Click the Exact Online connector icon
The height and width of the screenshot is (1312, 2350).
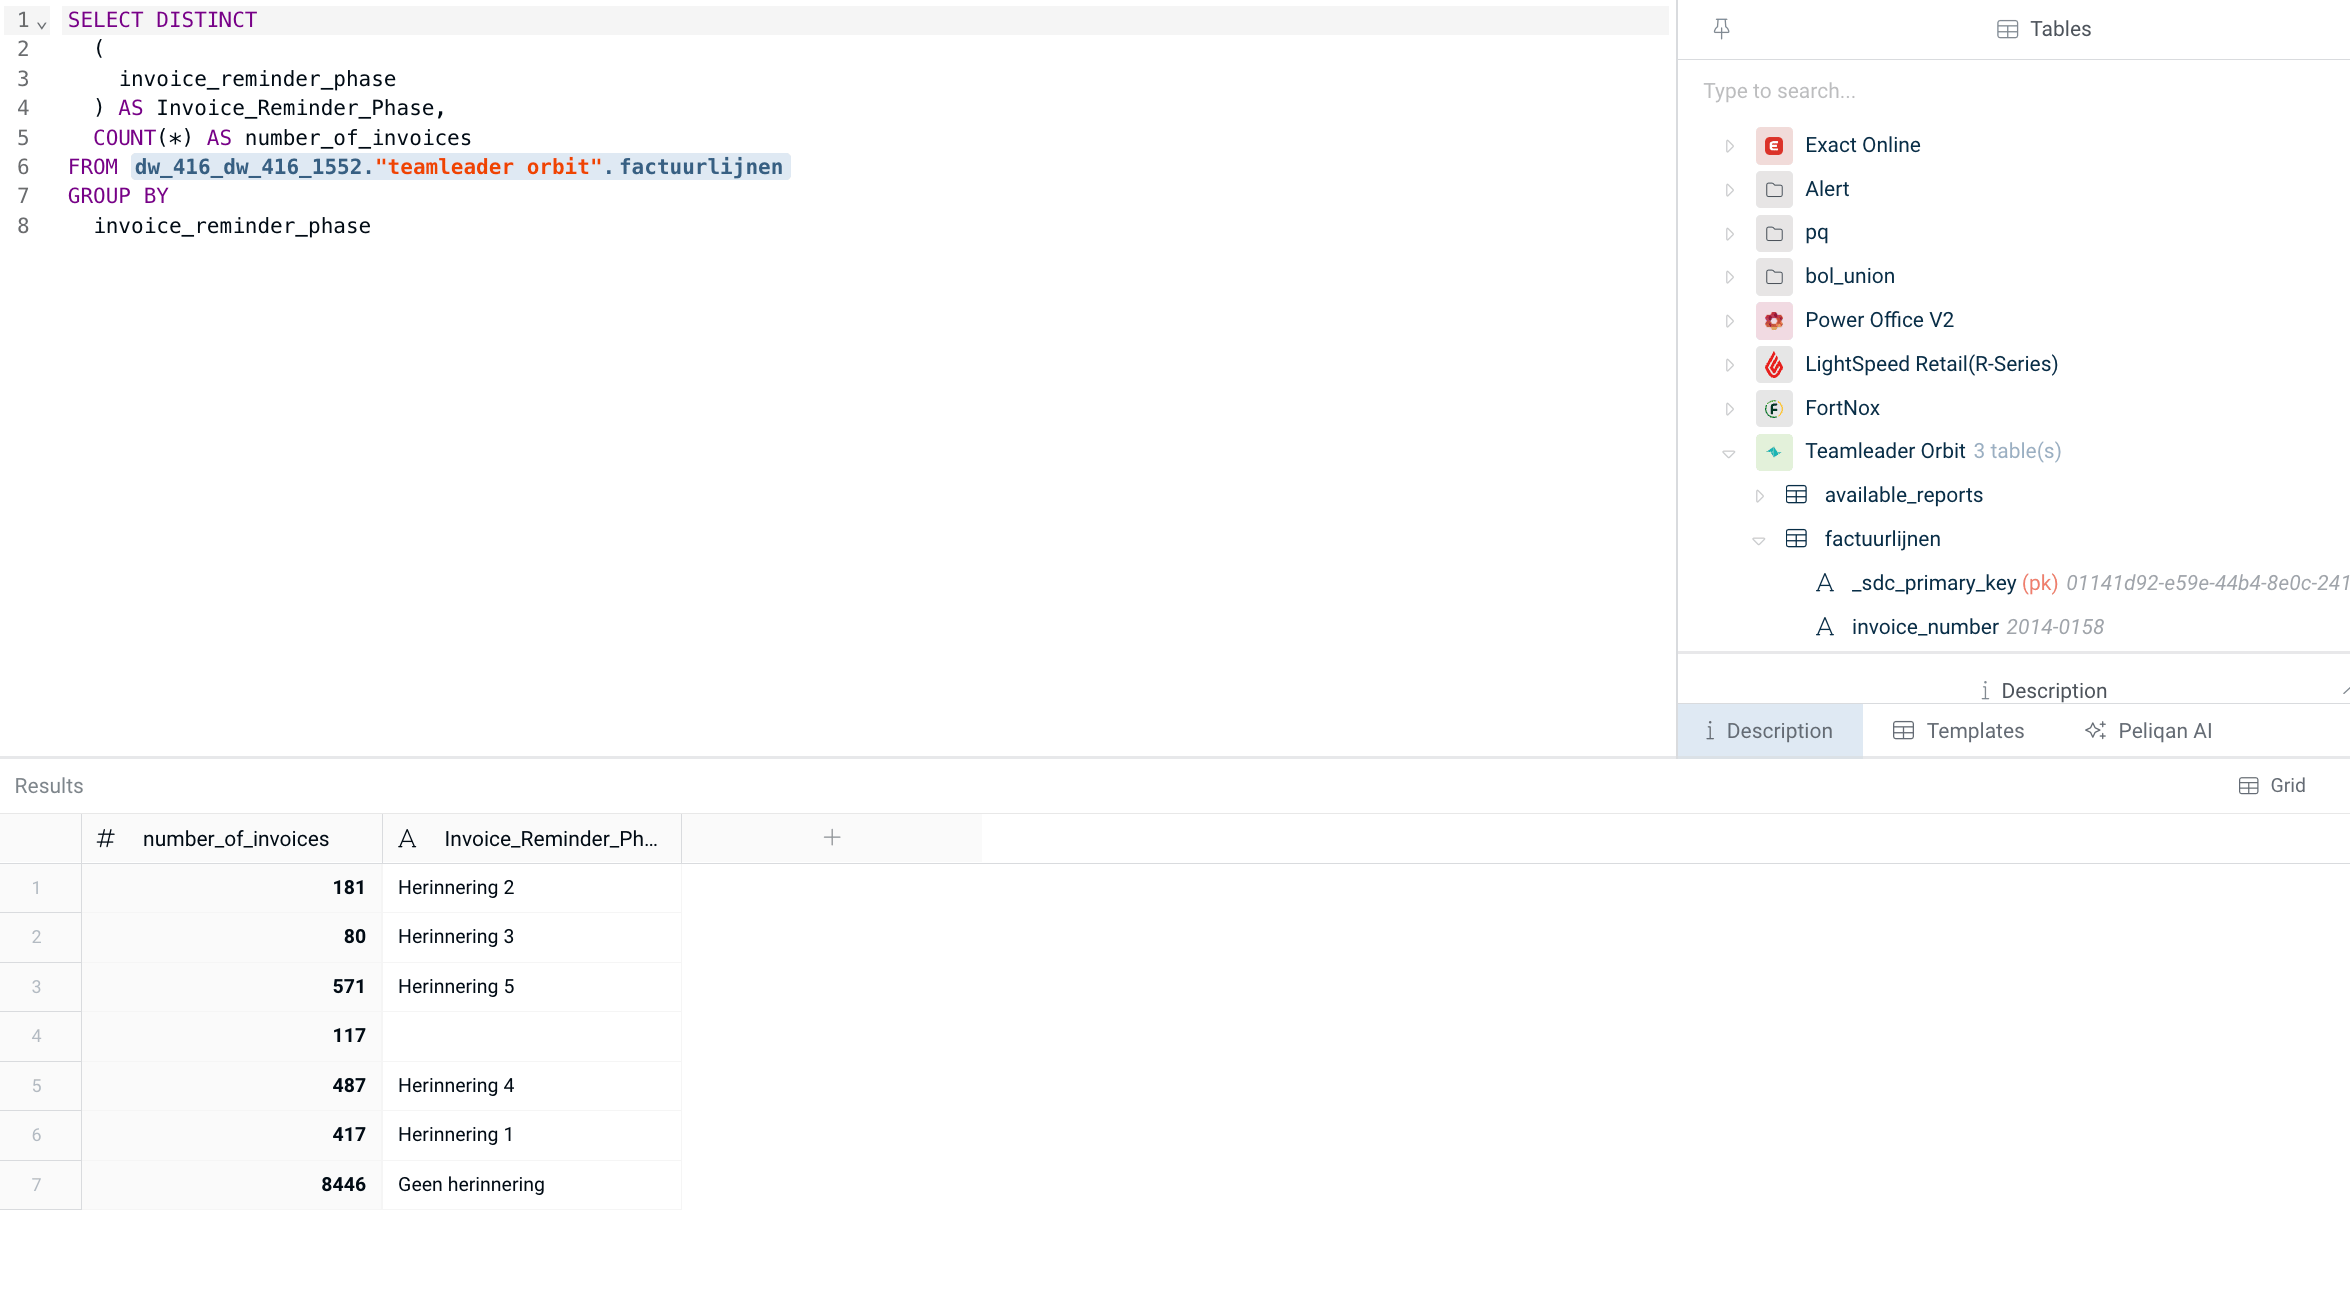[x=1774, y=146]
